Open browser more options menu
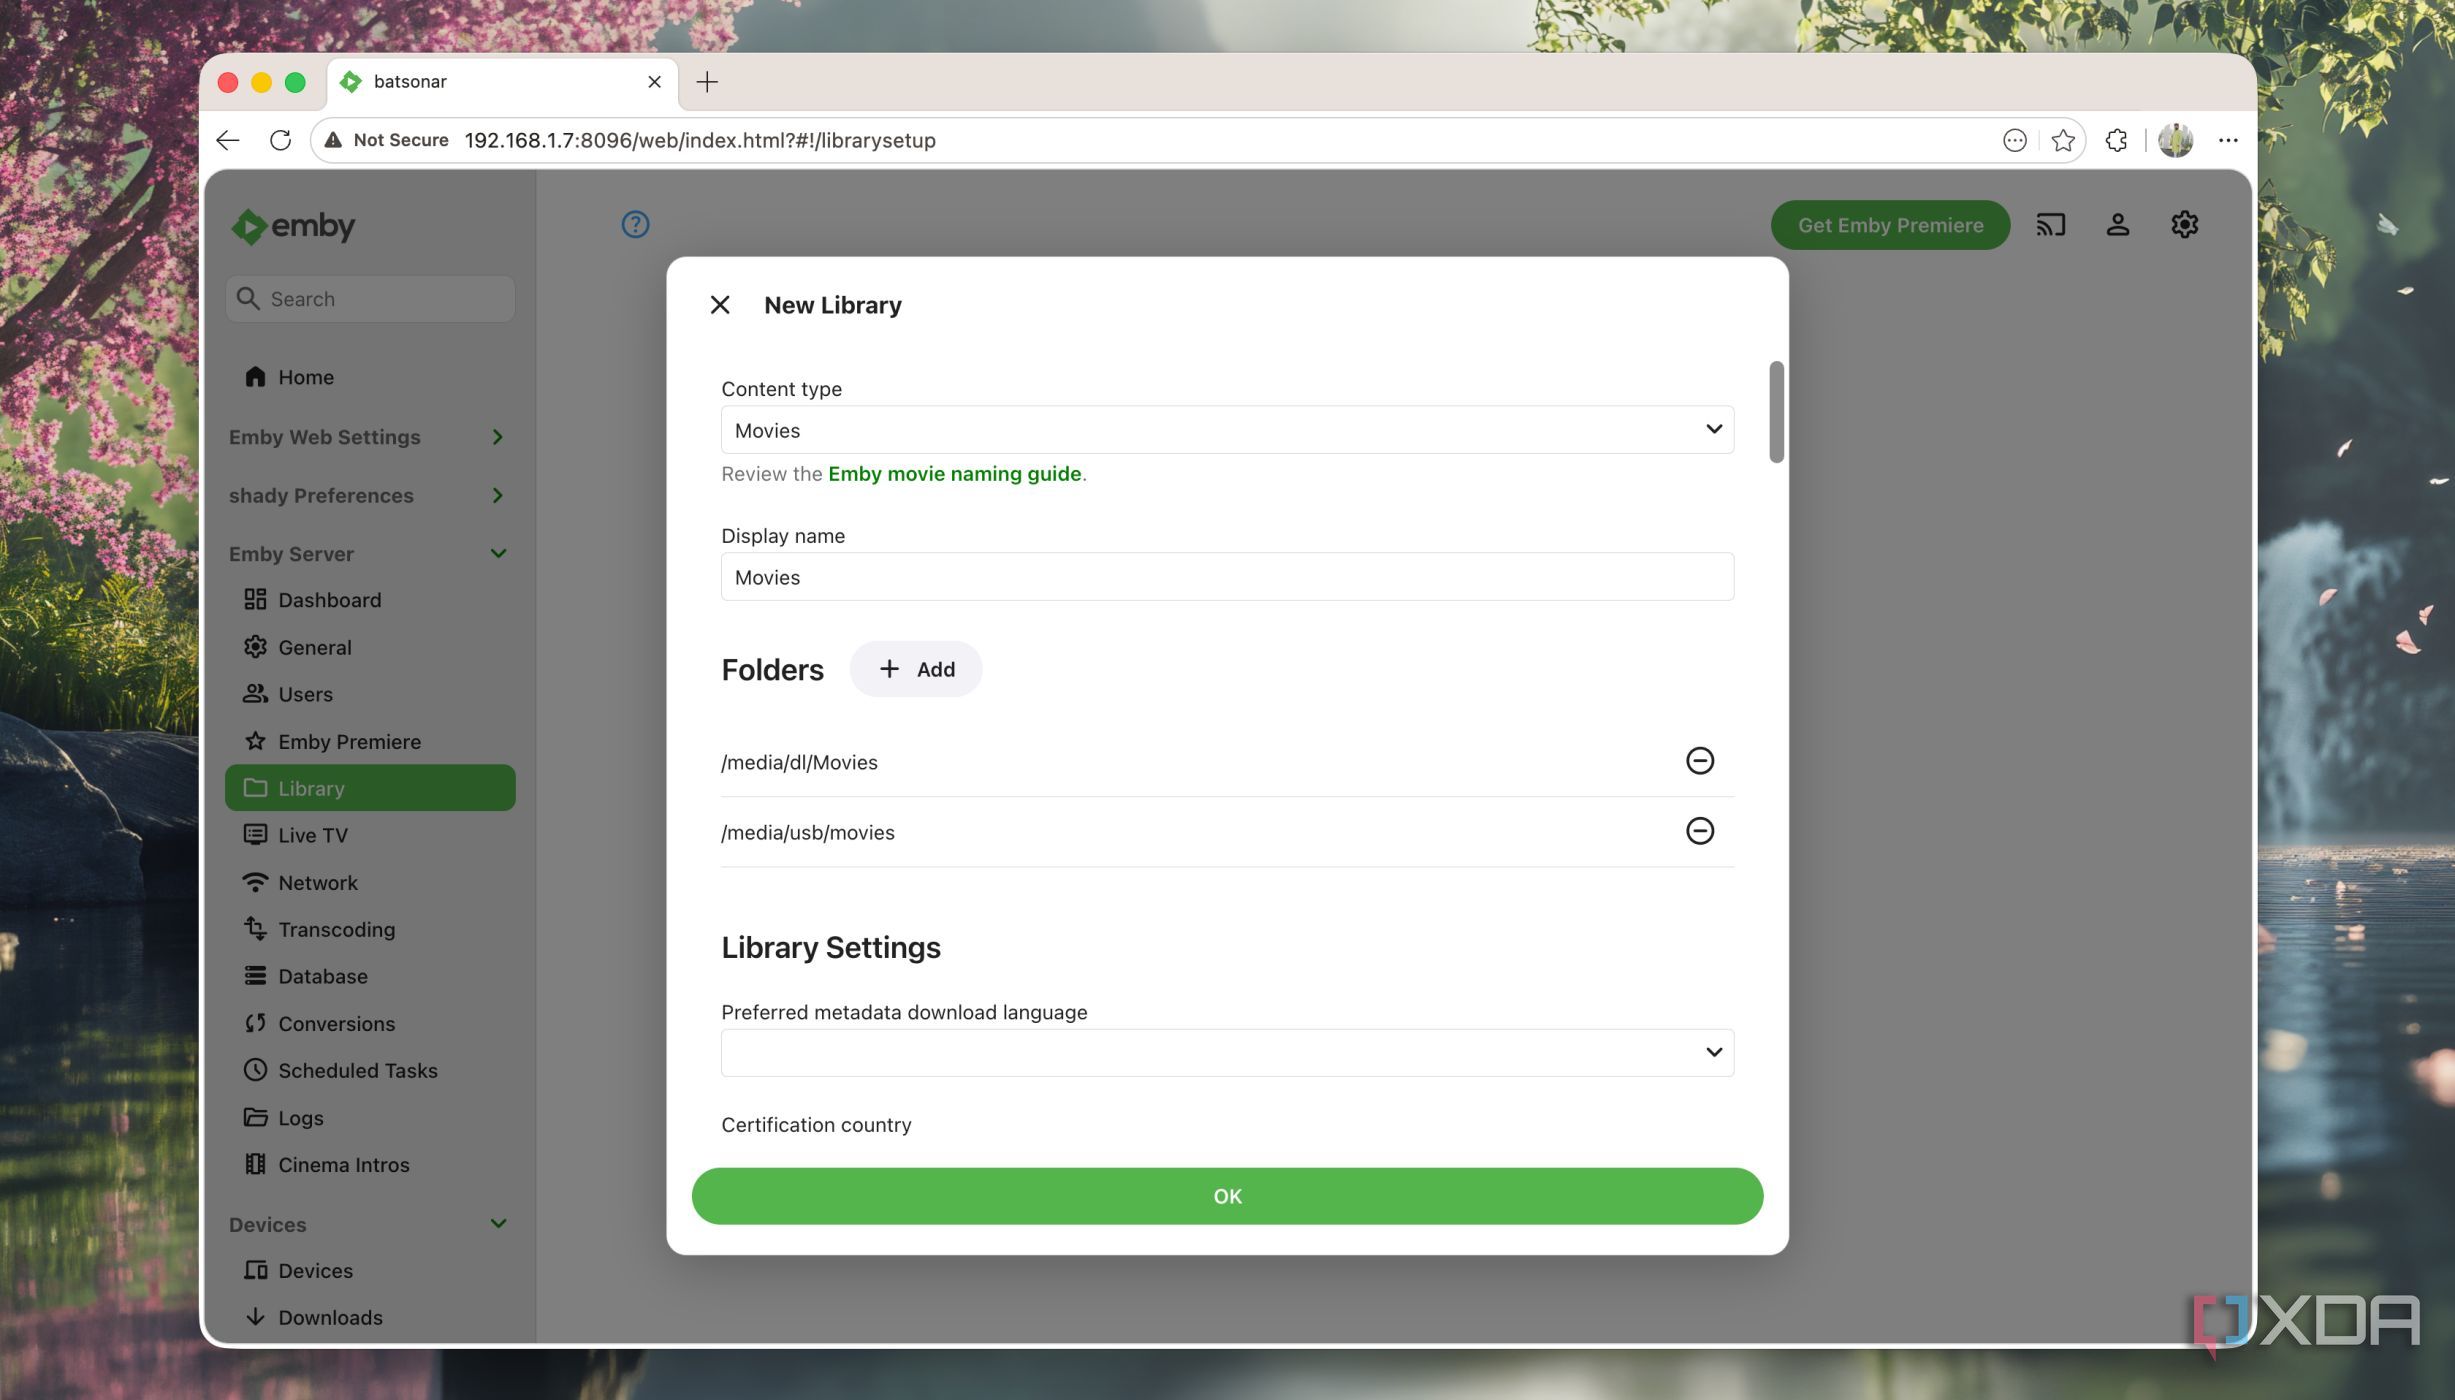The width and height of the screenshot is (2455, 1400). coord(2228,140)
